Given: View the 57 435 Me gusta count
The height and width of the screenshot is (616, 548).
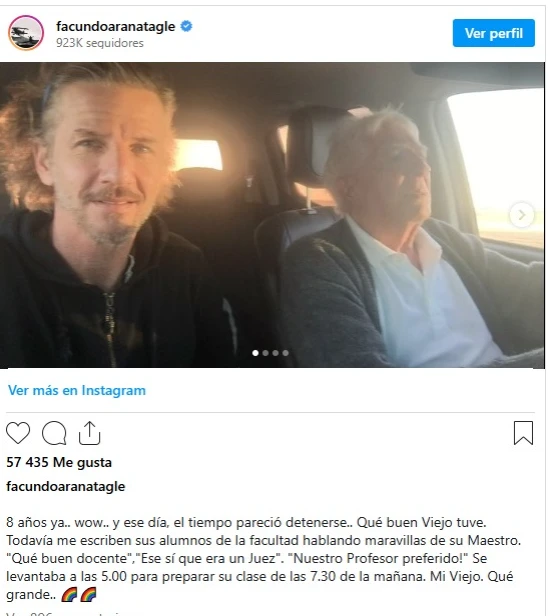Looking at the screenshot, I should pos(59,462).
